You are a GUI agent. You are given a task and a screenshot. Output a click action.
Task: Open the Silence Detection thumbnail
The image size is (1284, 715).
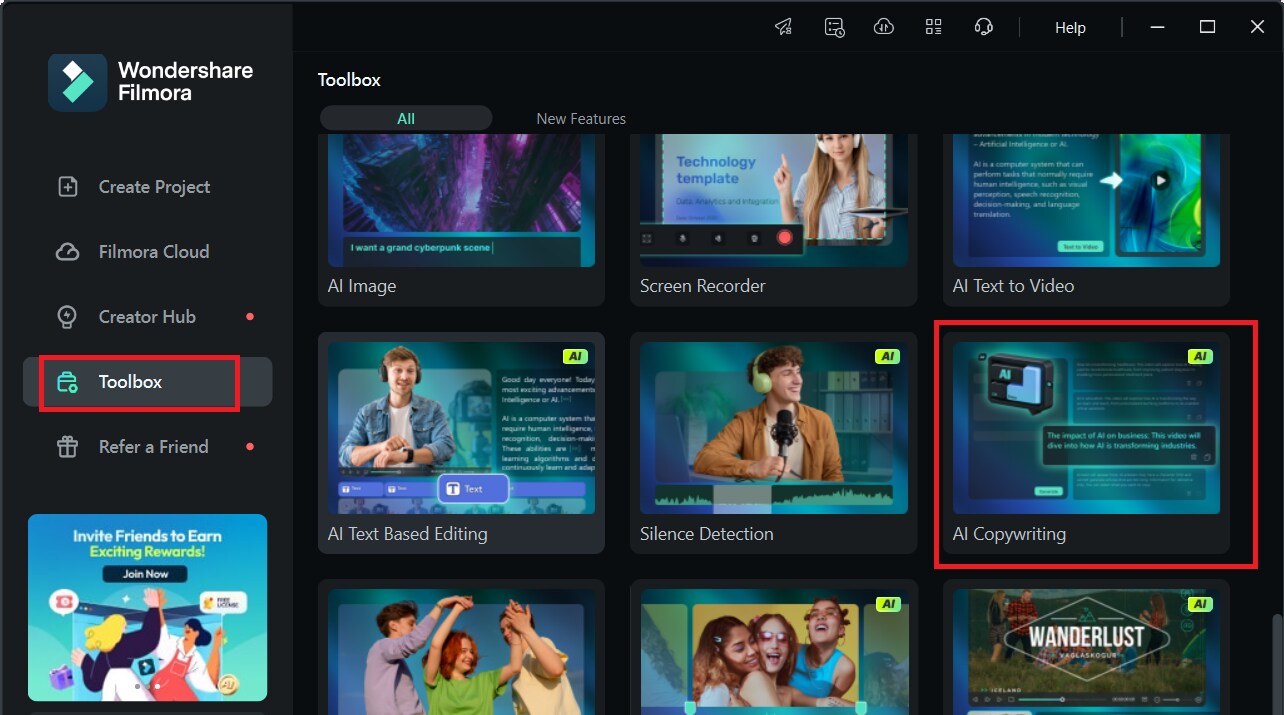(773, 428)
